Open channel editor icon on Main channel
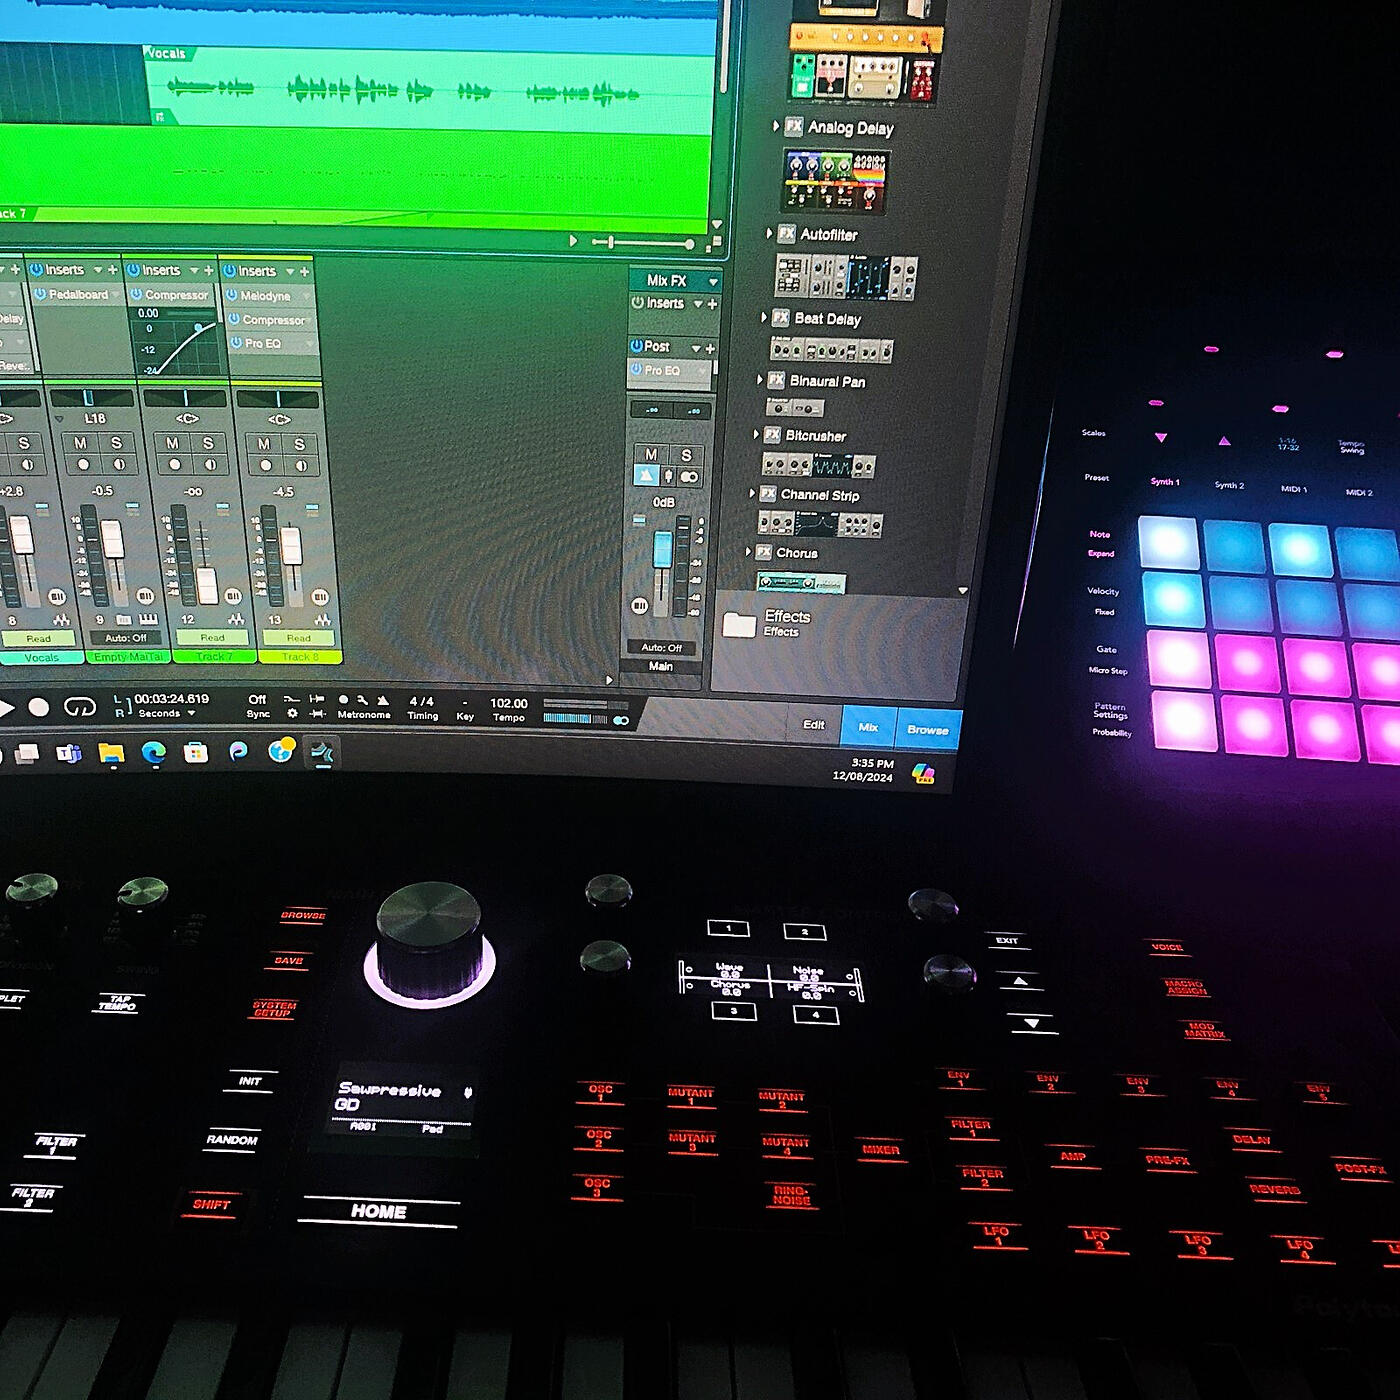Screen dimensions: 1400x1400 click(x=639, y=606)
